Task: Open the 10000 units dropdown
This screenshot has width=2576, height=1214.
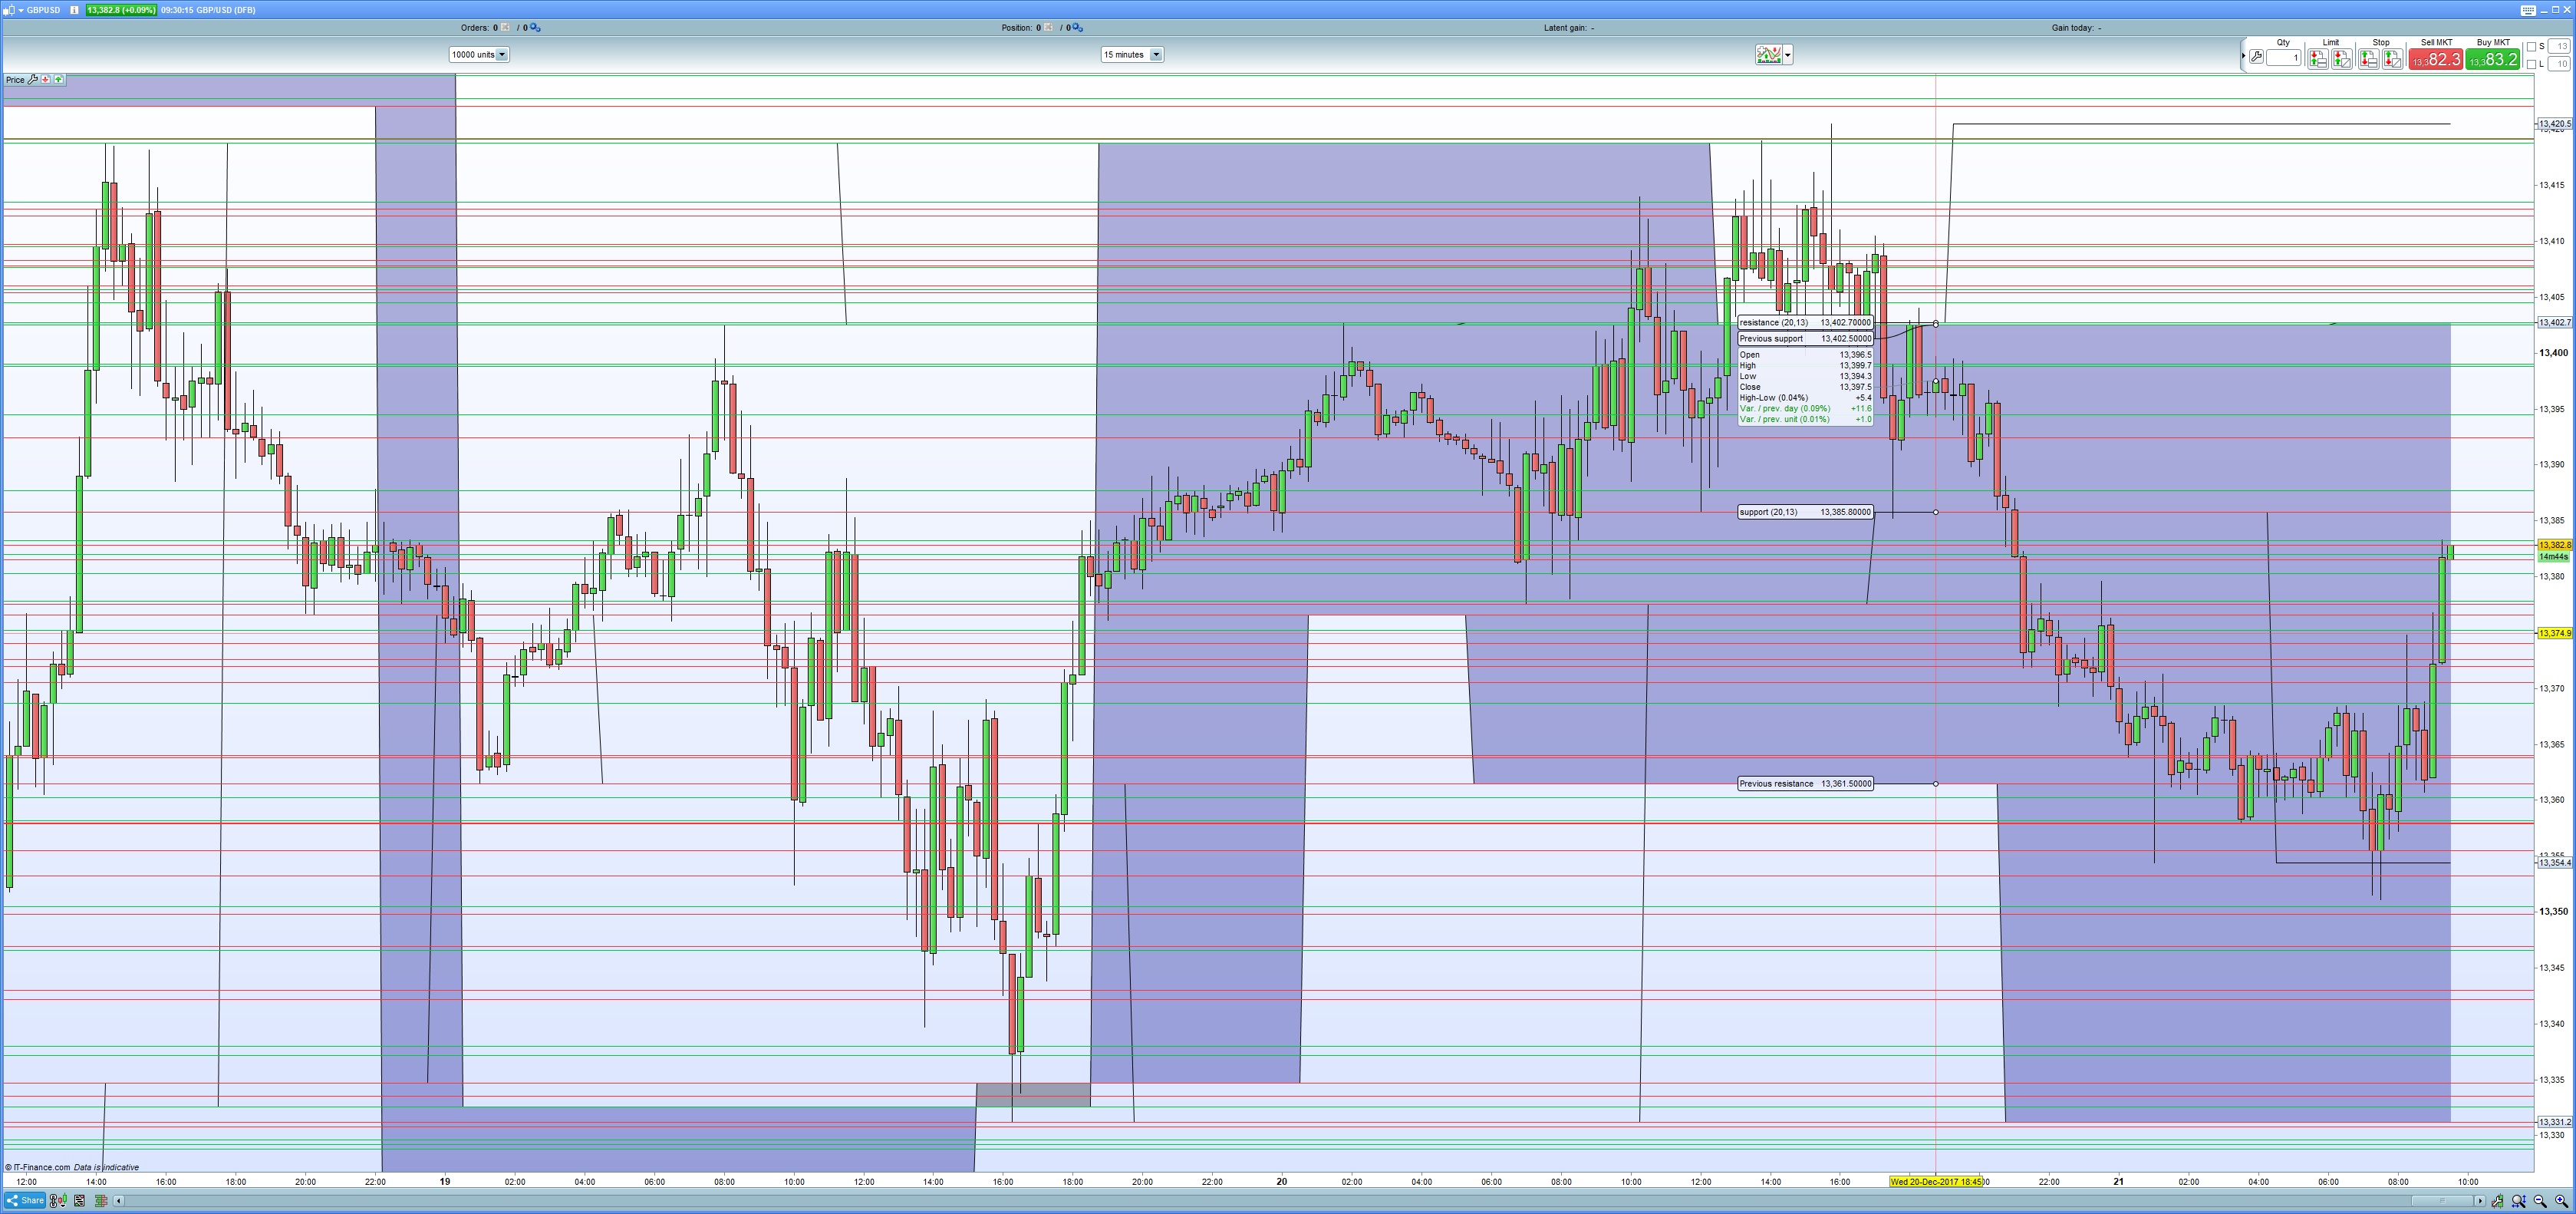Action: pyautogui.click(x=502, y=54)
